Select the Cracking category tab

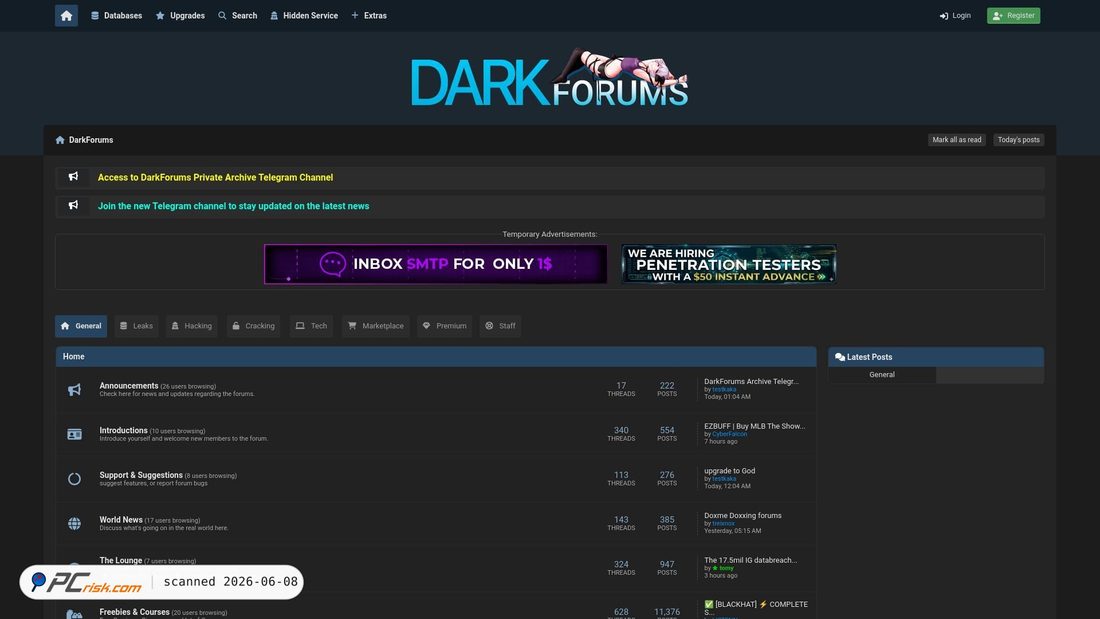coord(253,326)
